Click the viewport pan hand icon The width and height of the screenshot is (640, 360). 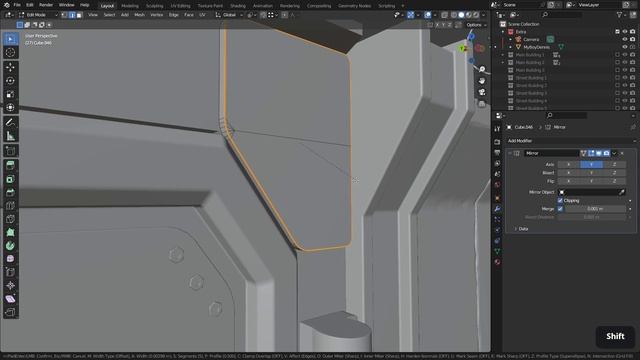pos(482,80)
